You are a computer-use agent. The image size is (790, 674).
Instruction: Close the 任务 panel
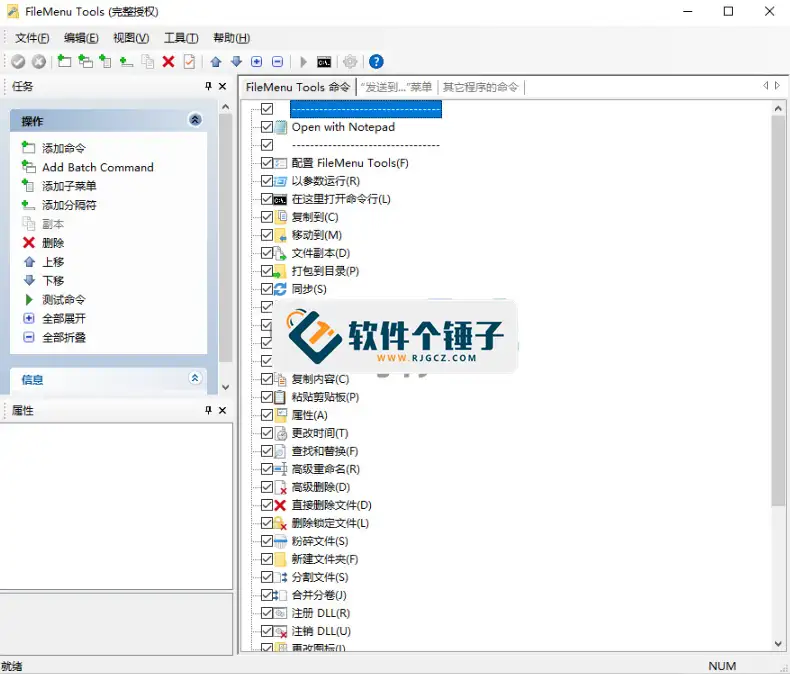point(222,86)
